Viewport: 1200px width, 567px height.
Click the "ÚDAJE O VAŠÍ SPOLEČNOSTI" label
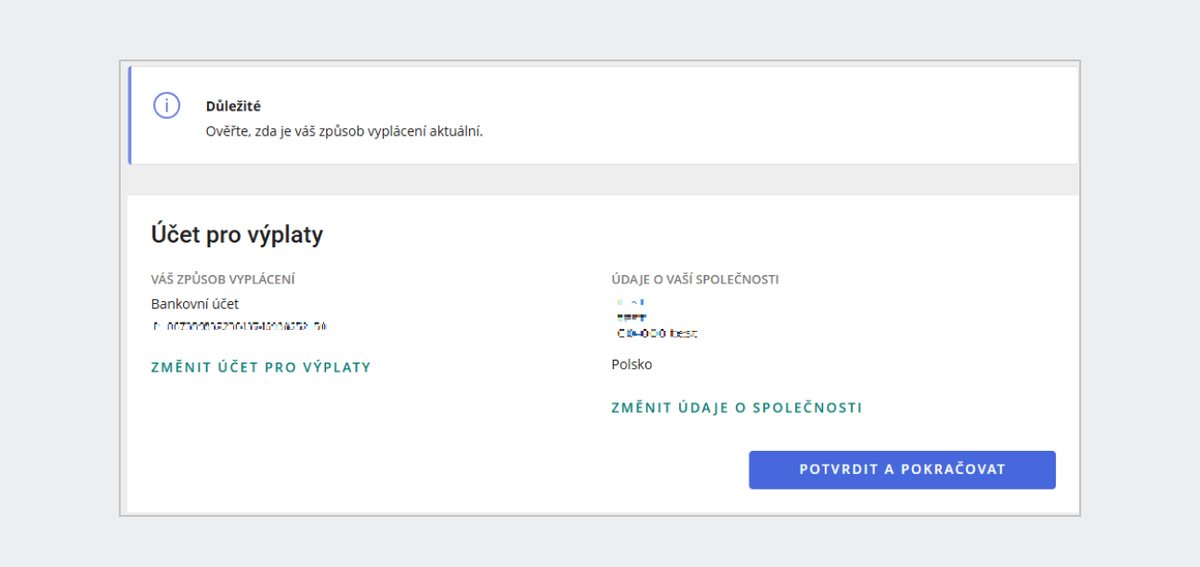tap(695, 280)
